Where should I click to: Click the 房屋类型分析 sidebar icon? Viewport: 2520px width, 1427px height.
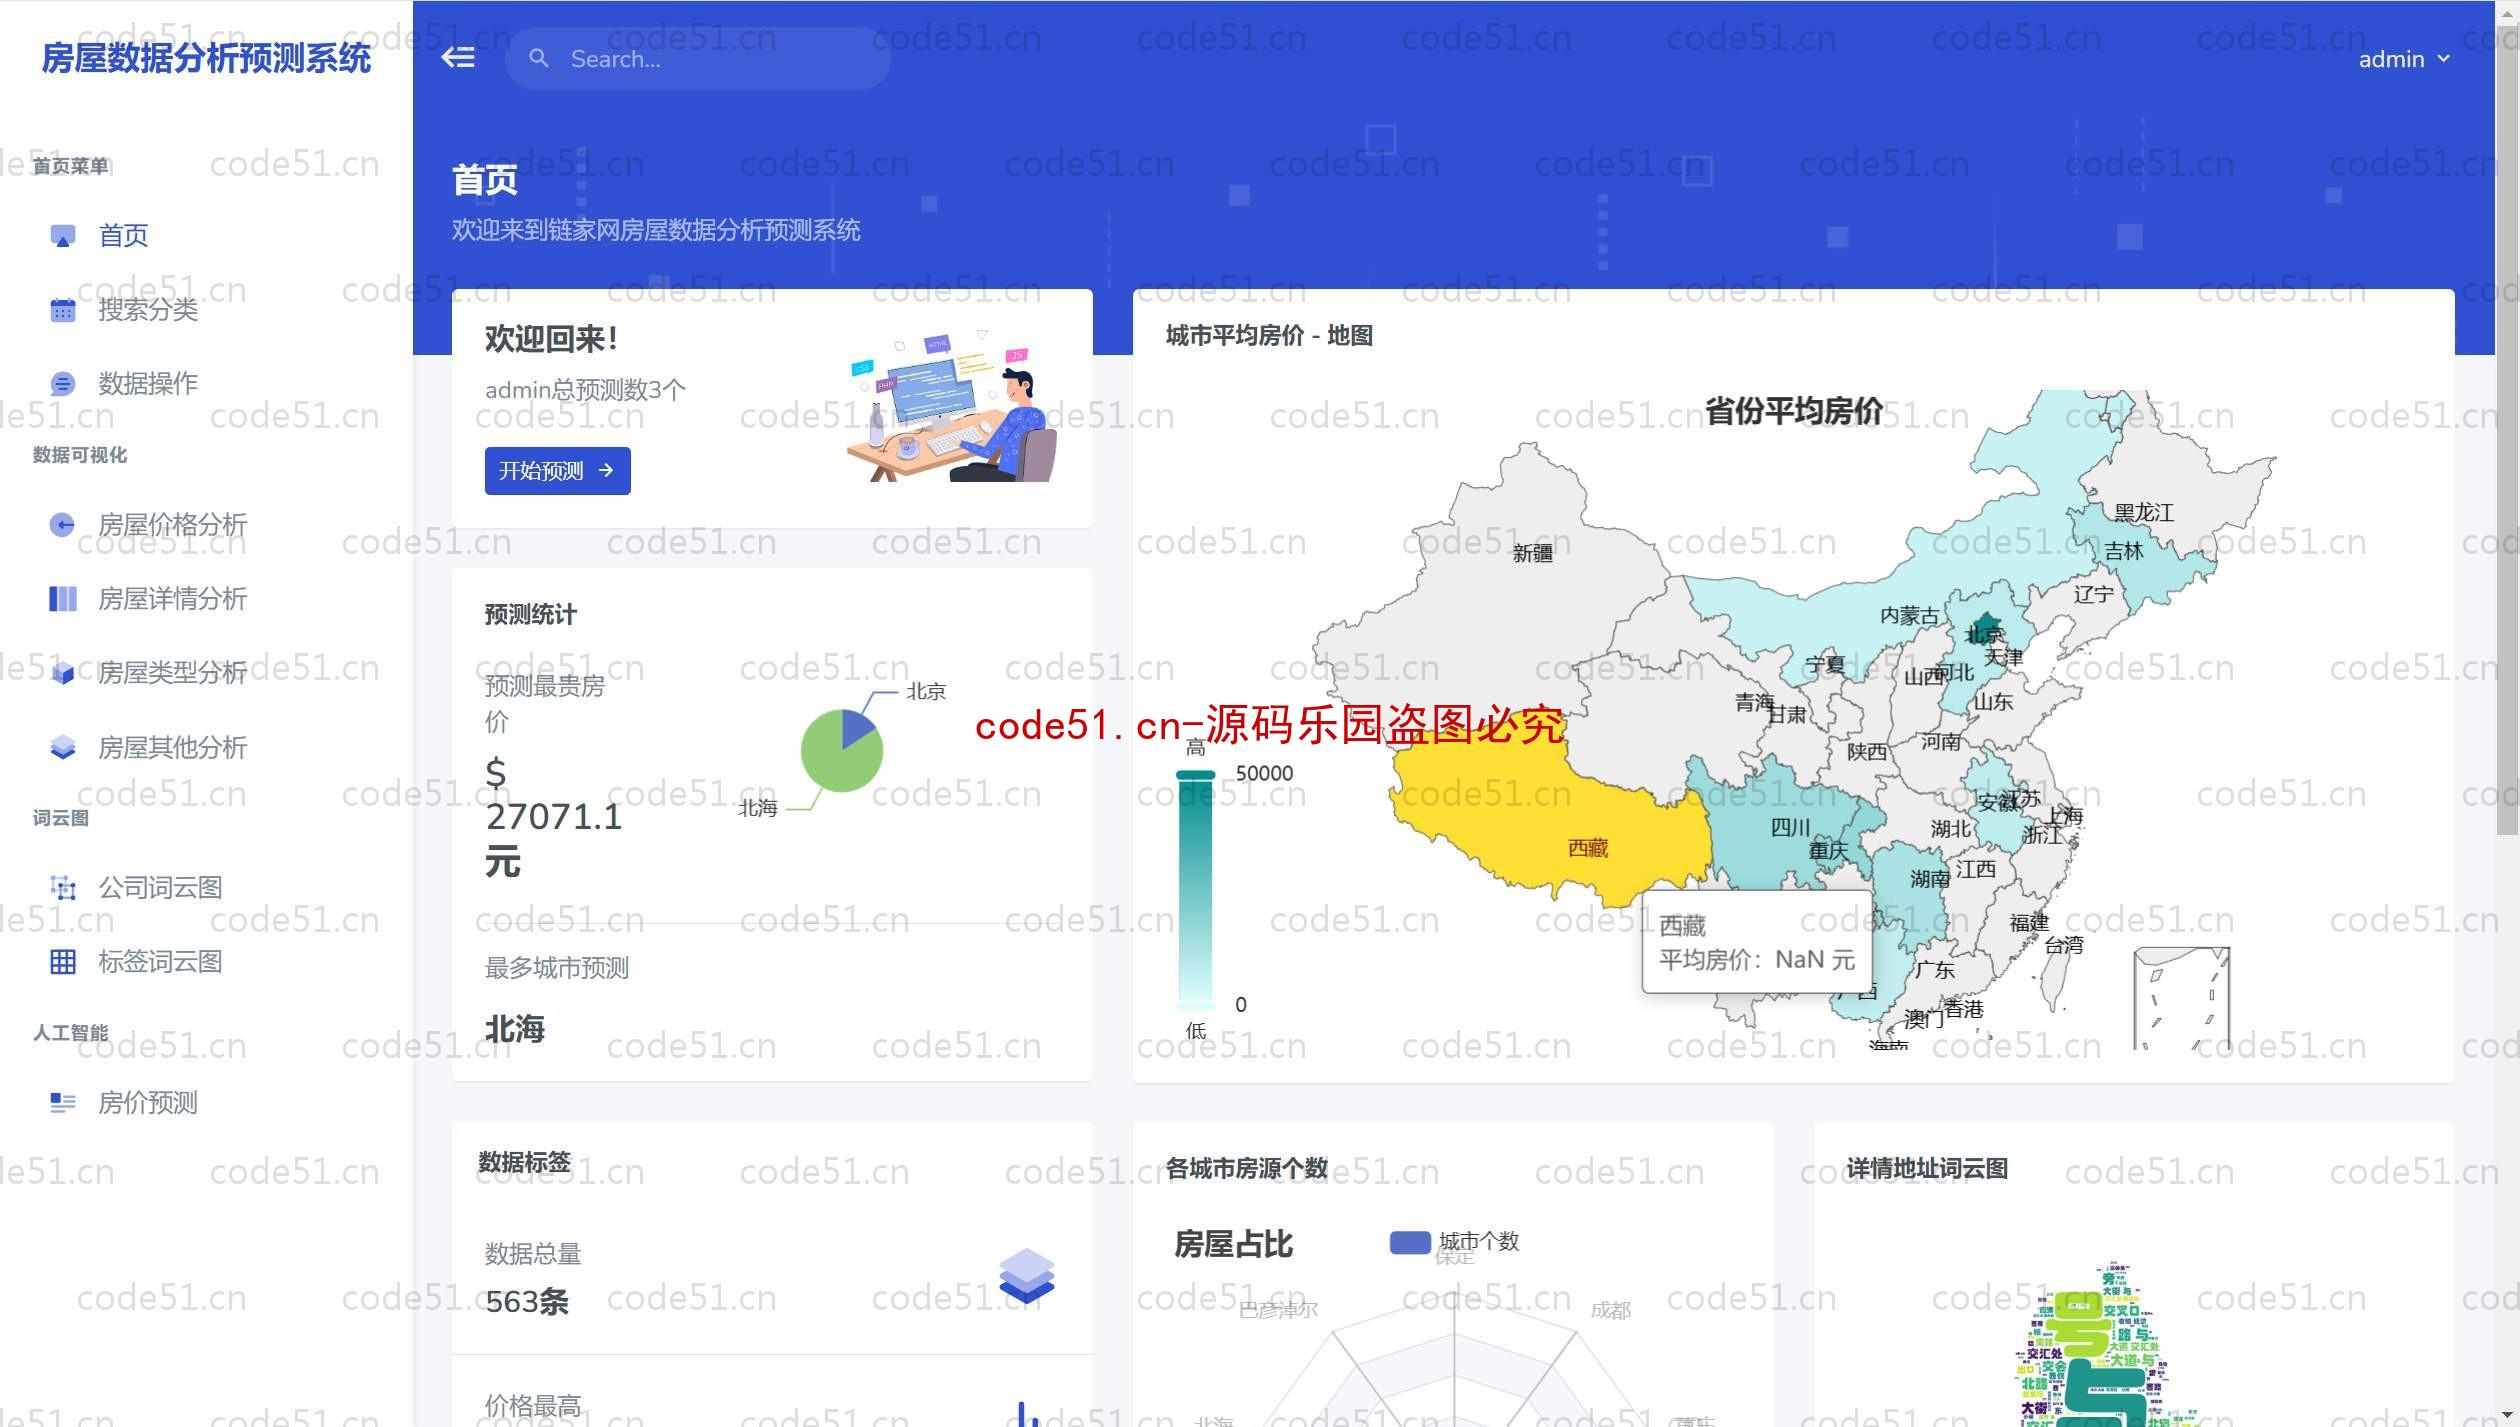click(61, 672)
